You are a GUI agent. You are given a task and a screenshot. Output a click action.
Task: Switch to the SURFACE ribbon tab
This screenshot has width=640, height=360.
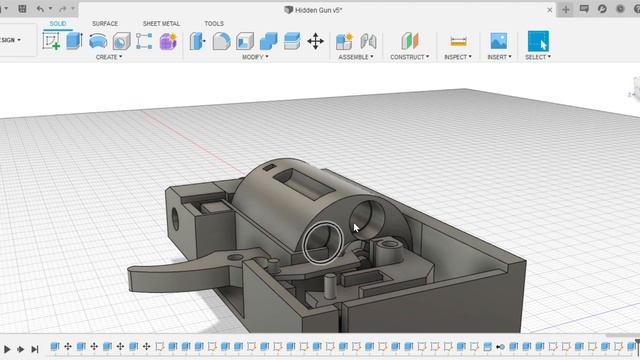(105, 24)
